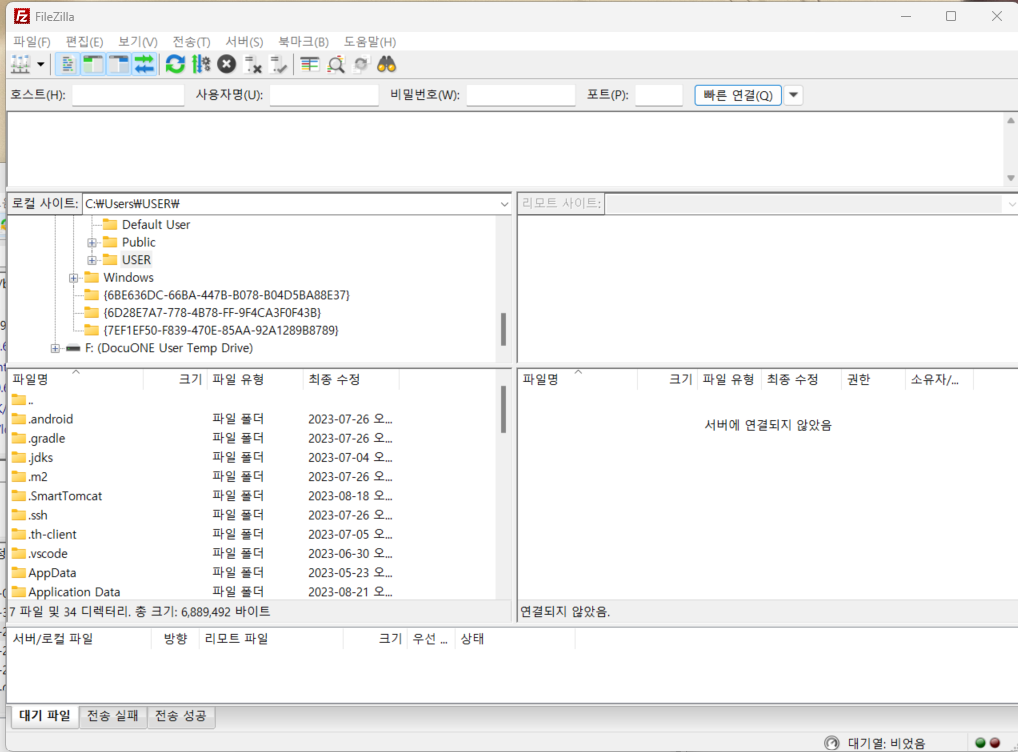The image size is (1018, 752).
Task: Toggle processing of the transfer queue
Action: 201,64
